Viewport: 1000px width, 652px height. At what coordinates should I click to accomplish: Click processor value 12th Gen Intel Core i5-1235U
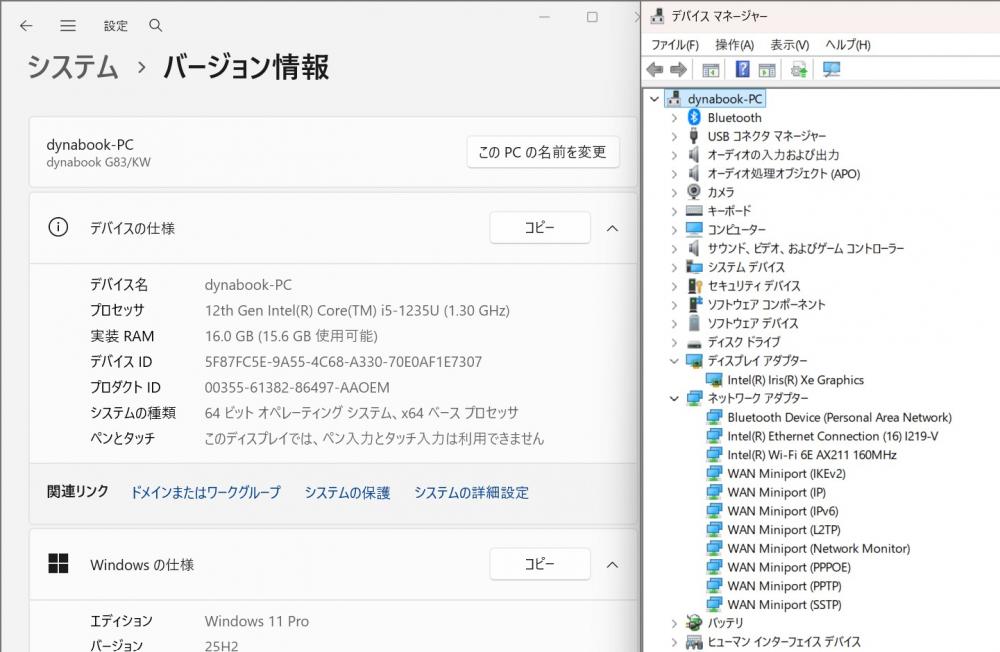tap(357, 311)
